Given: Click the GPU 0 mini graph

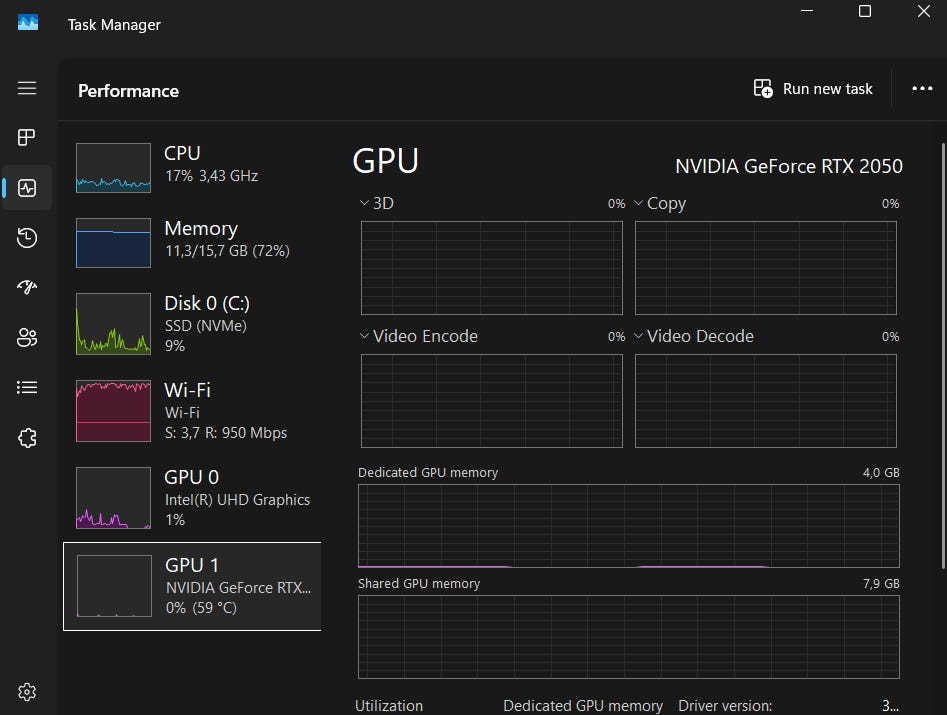Looking at the screenshot, I should (x=113, y=498).
